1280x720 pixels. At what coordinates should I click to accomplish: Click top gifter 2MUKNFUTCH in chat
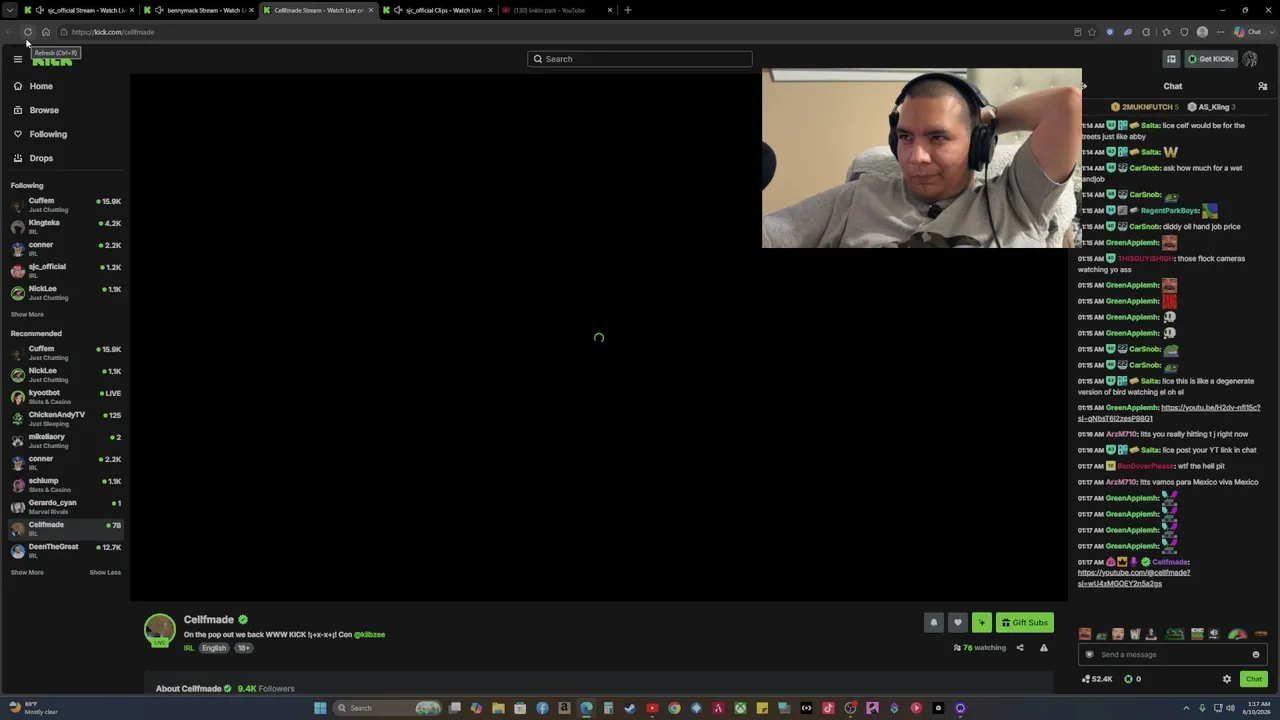(x=1145, y=107)
